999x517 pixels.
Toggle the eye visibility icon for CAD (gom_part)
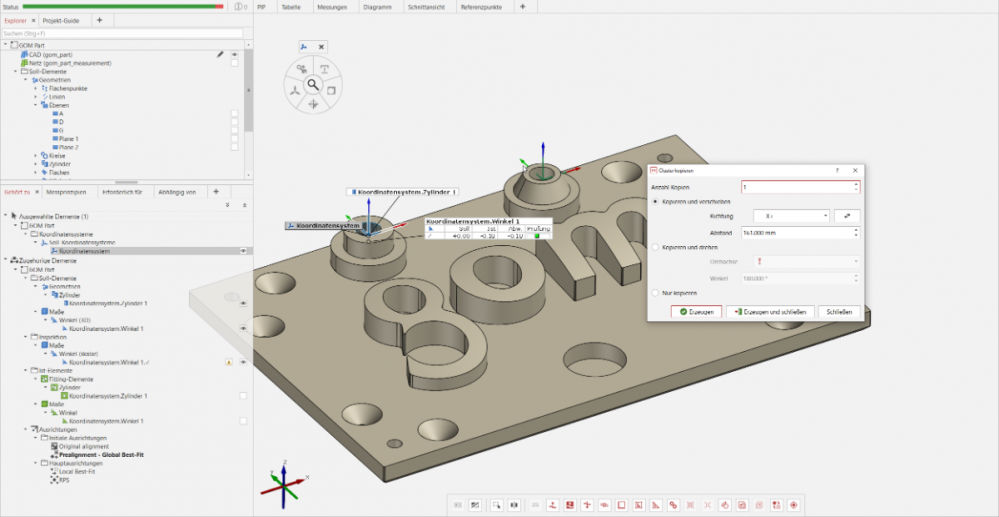tap(235, 54)
